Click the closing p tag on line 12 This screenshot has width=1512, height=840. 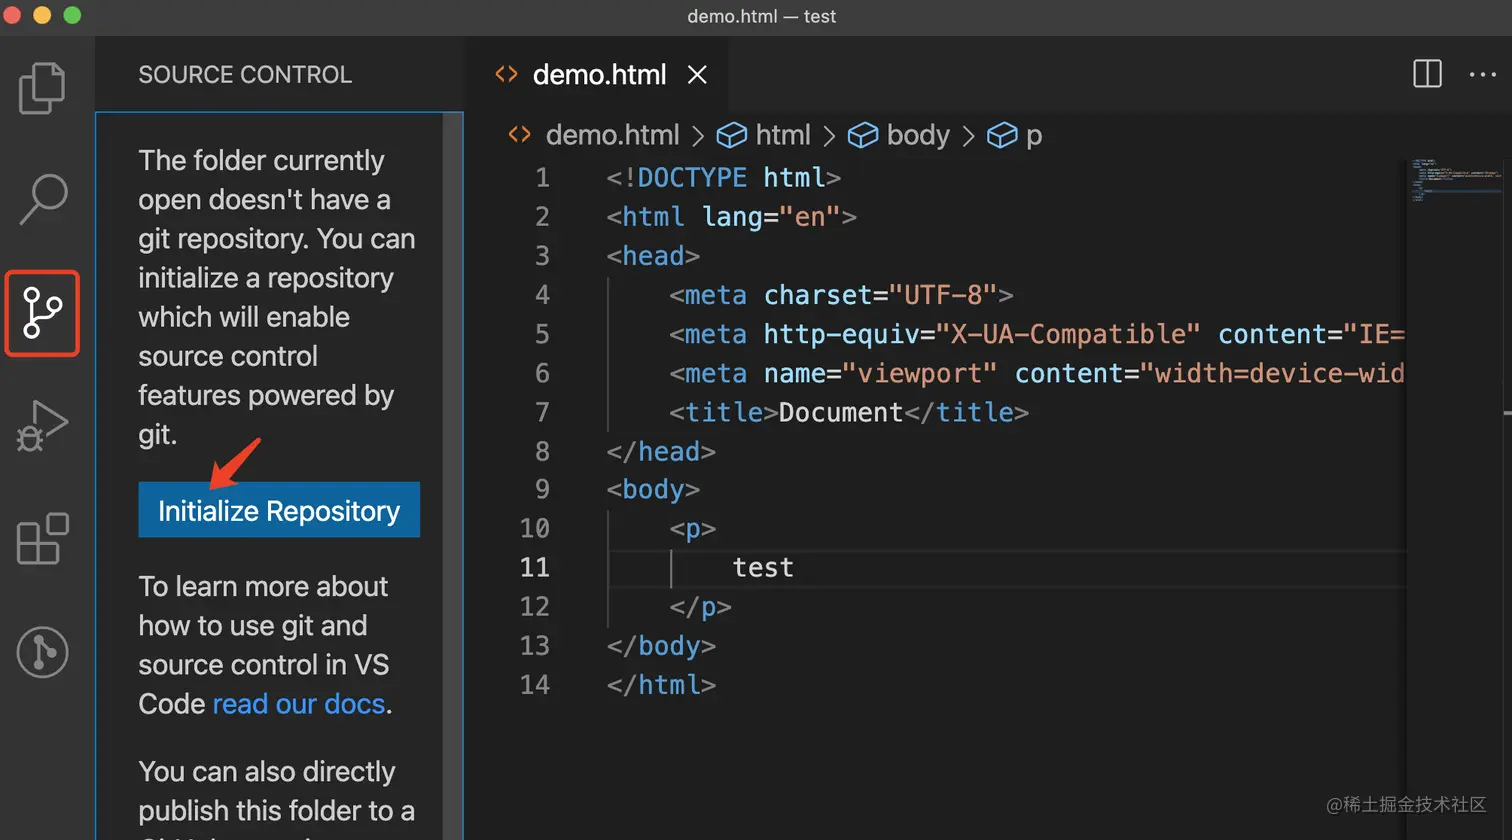click(x=700, y=607)
